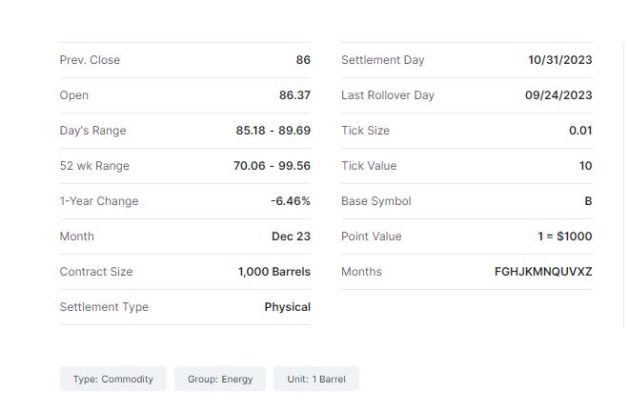Click the Dec 23 month value
Viewport: 629px width, 412px height.
pos(290,236)
